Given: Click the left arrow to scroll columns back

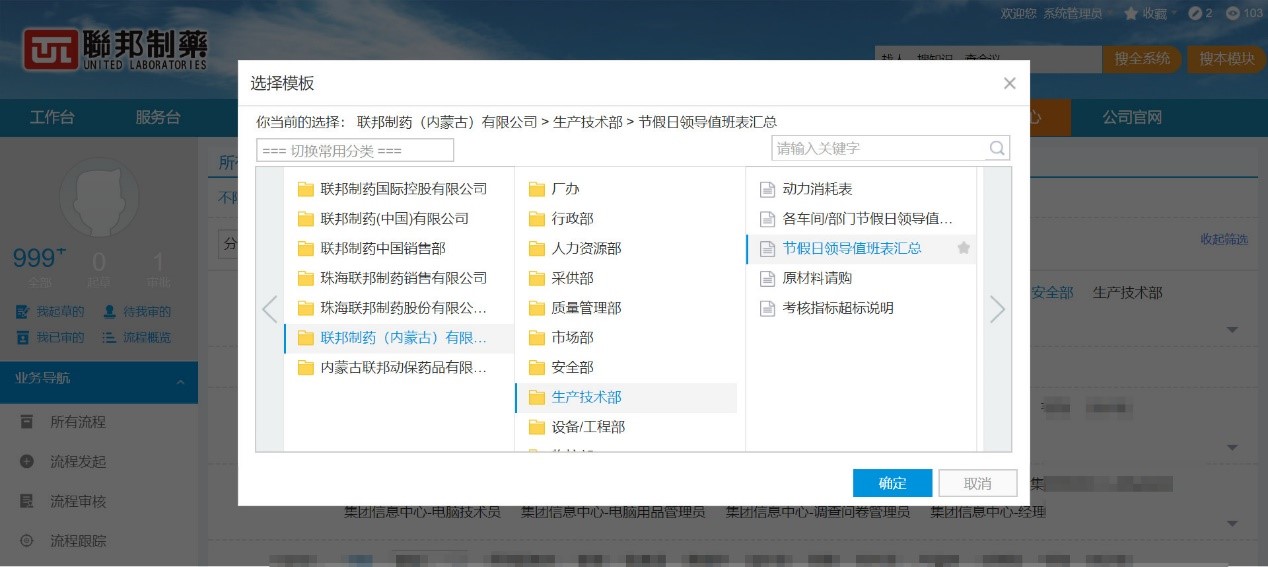Looking at the screenshot, I should click(x=269, y=310).
